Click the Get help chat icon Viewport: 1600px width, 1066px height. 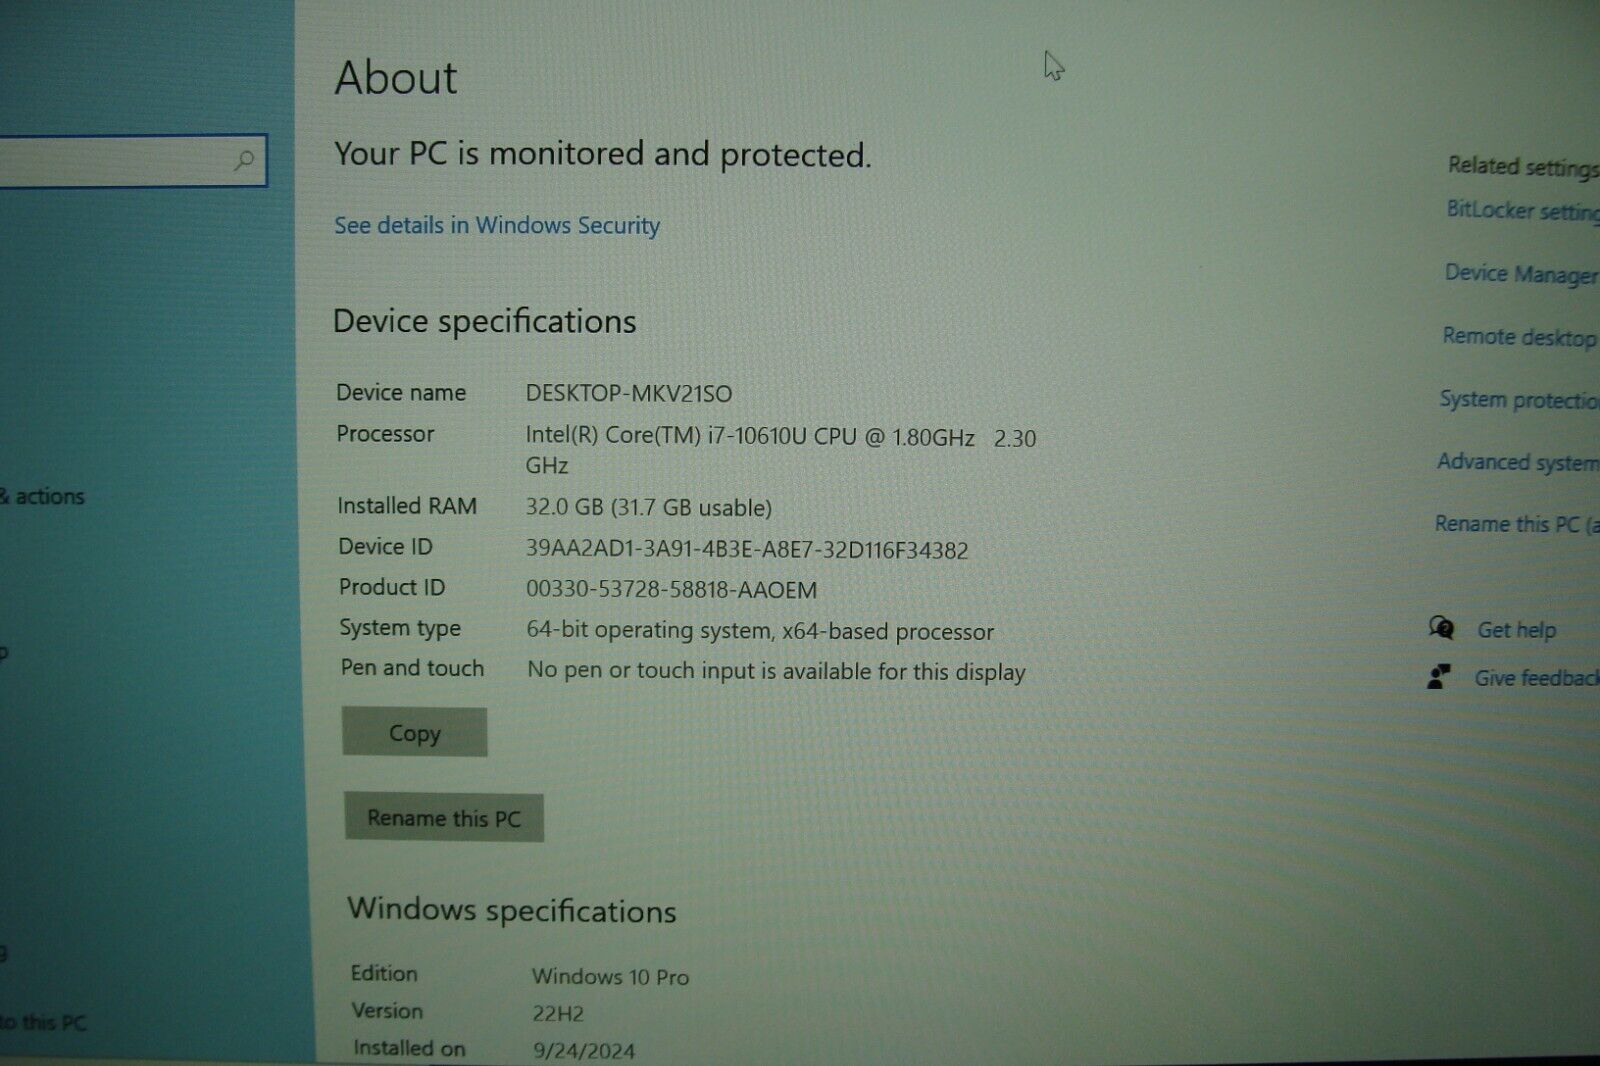coord(1441,628)
